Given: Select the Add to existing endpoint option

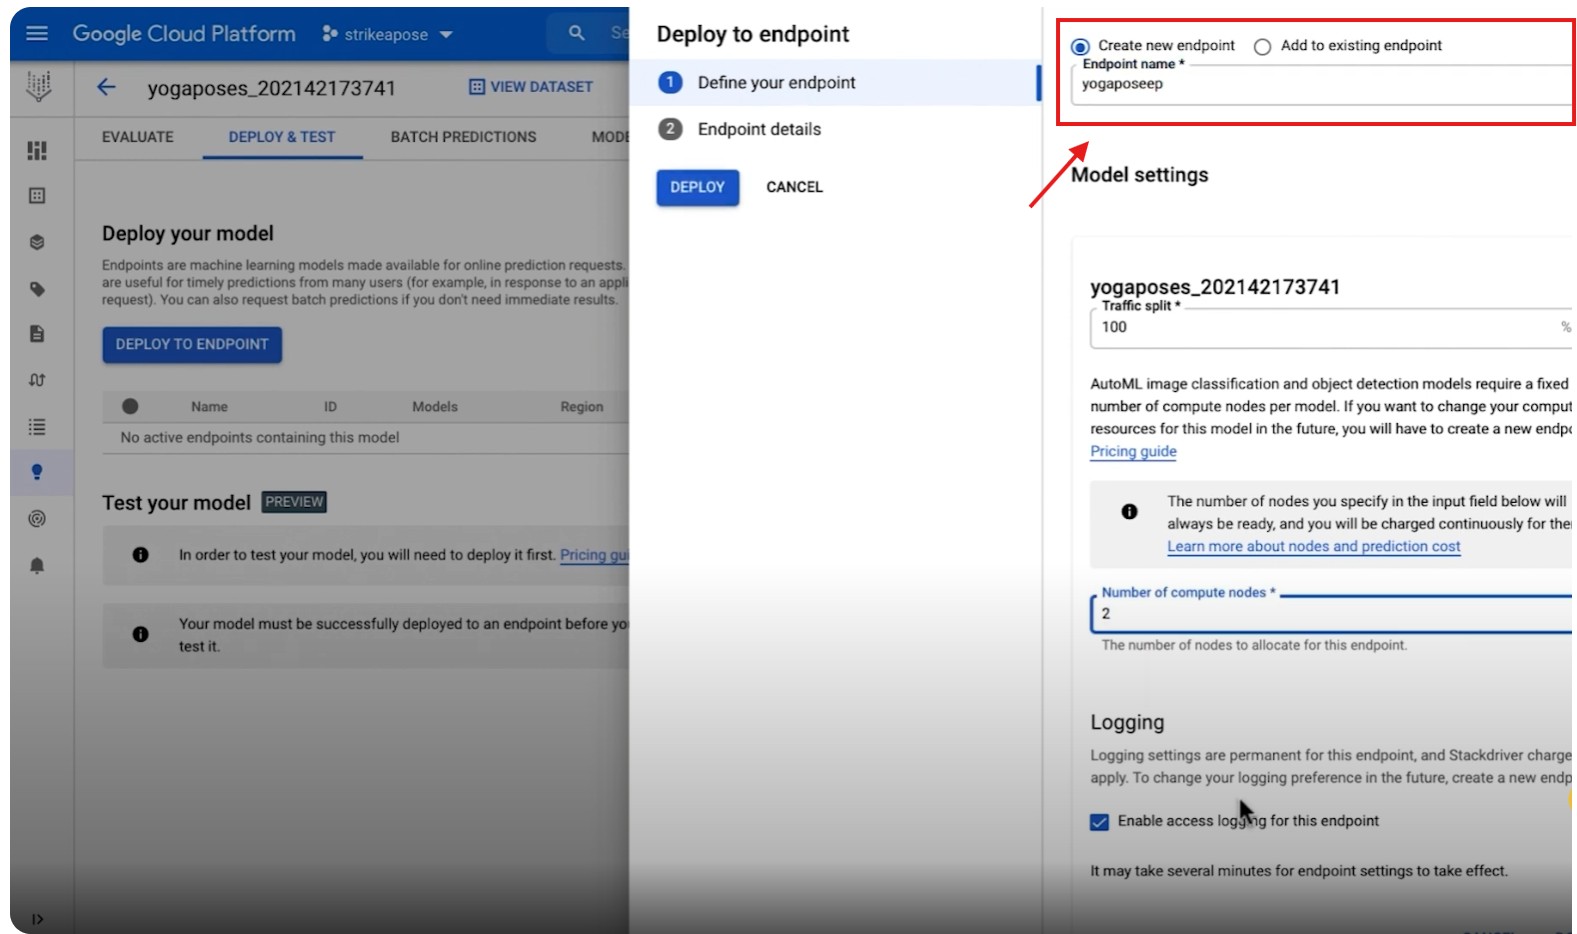Looking at the screenshot, I should pyautogui.click(x=1263, y=47).
